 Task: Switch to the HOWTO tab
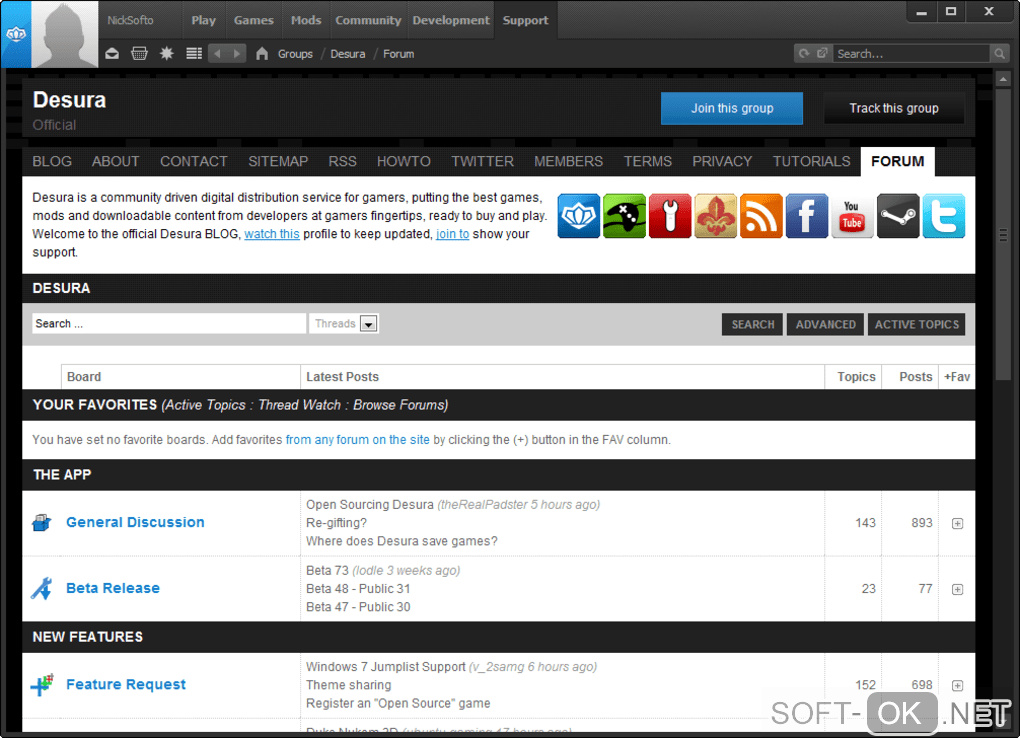click(403, 161)
